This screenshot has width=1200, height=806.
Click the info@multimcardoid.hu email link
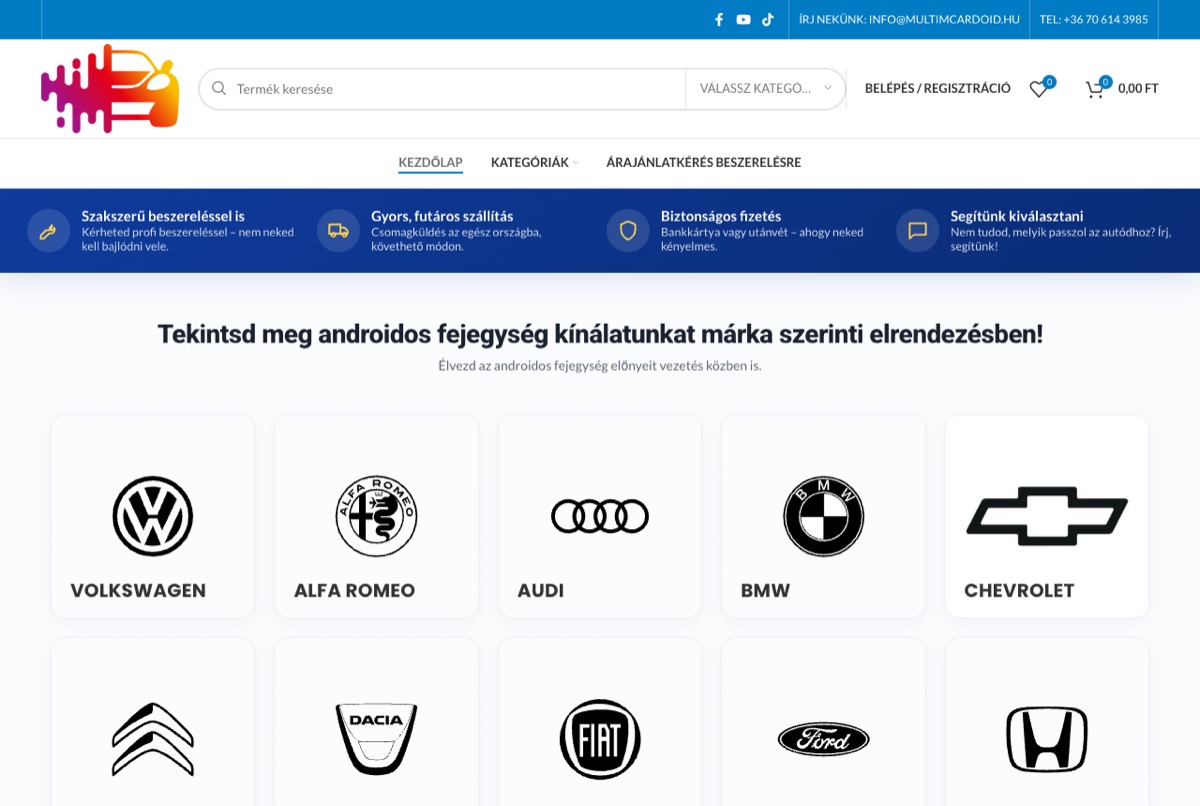tap(909, 19)
